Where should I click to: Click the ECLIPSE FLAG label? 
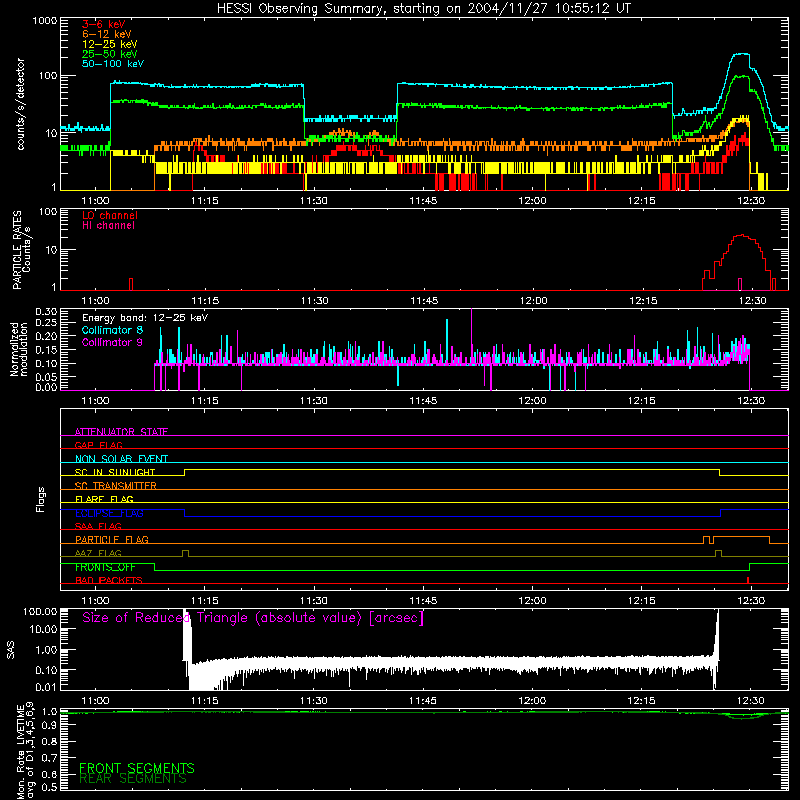[109, 513]
